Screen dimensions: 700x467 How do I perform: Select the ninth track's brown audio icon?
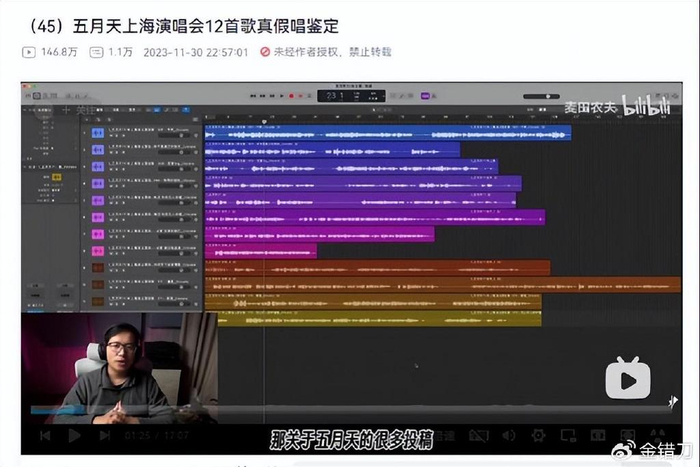pos(98,268)
